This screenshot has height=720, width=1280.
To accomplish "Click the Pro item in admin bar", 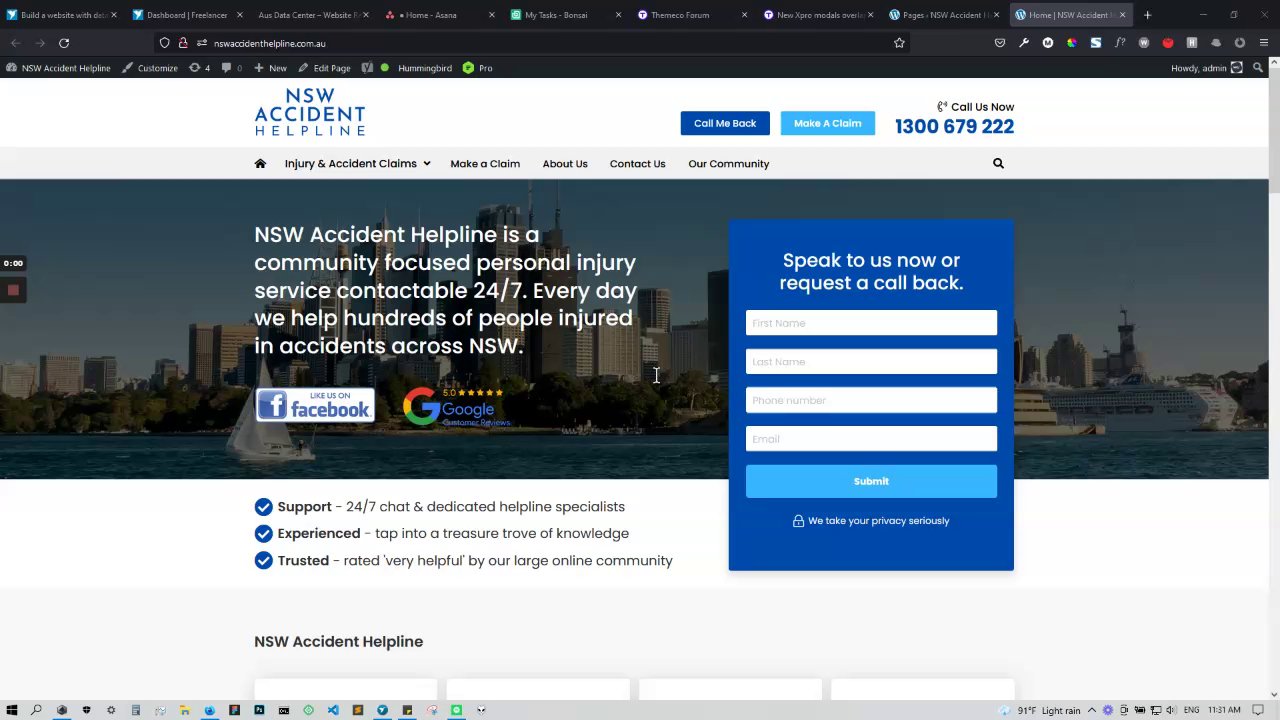I will pyautogui.click(x=477, y=68).
